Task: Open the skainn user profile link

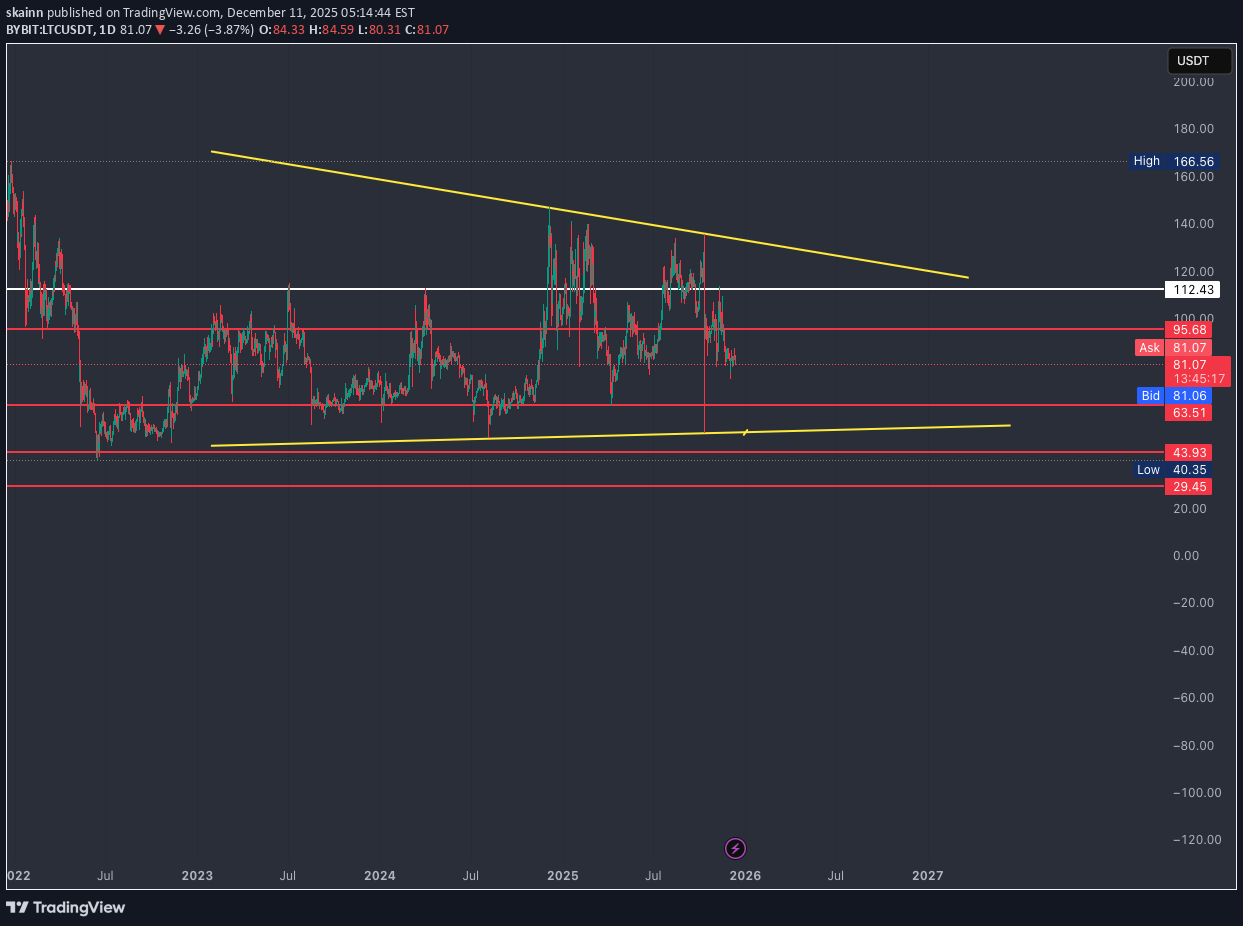Action: click(x=23, y=13)
